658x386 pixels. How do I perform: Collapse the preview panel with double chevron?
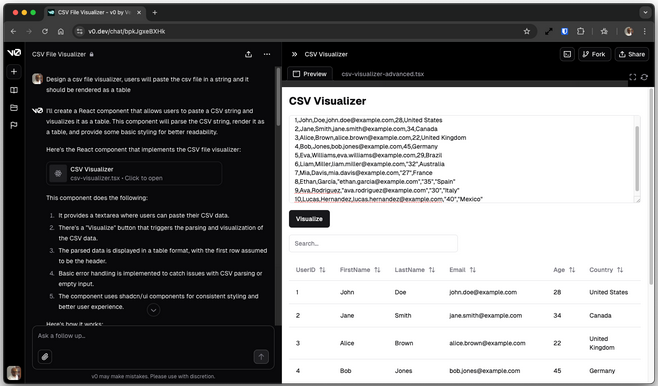(x=295, y=54)
